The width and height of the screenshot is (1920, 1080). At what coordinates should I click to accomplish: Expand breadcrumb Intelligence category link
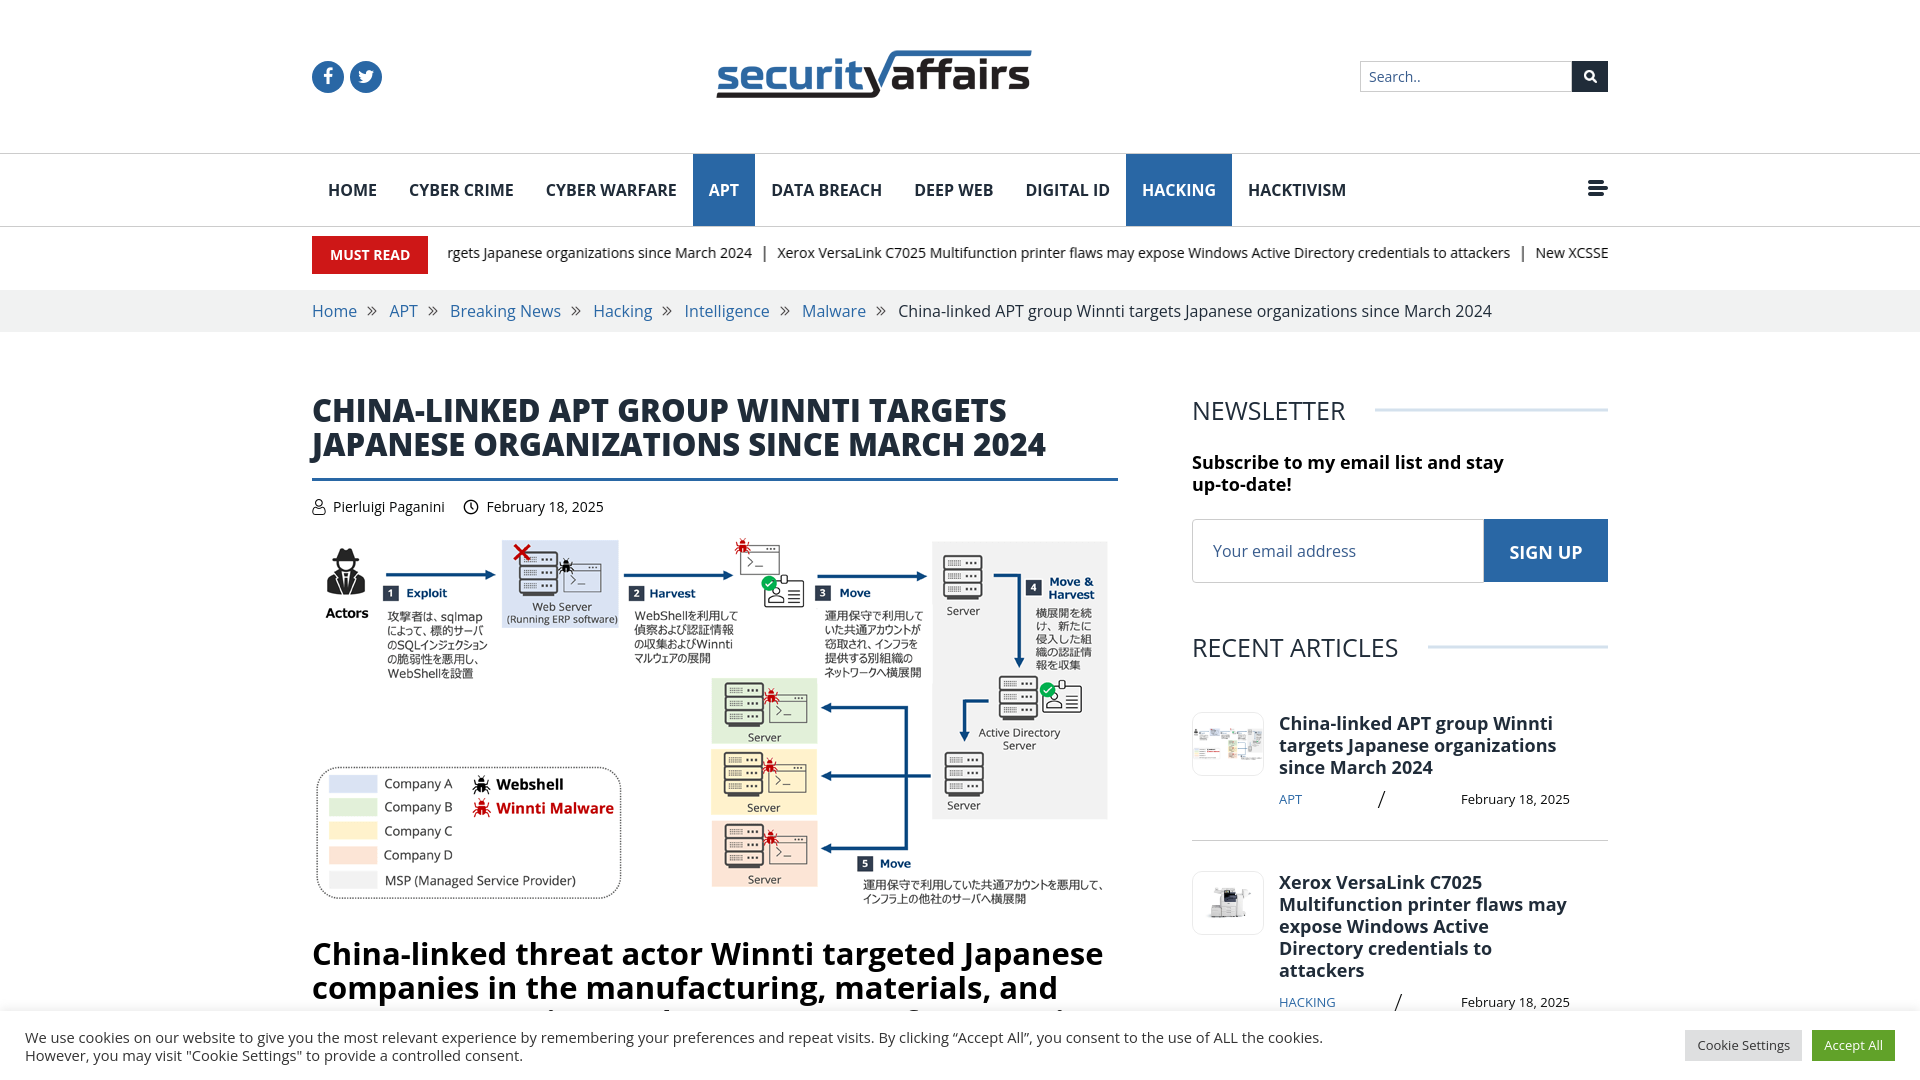pyautogui.click(x=727, y=311)
